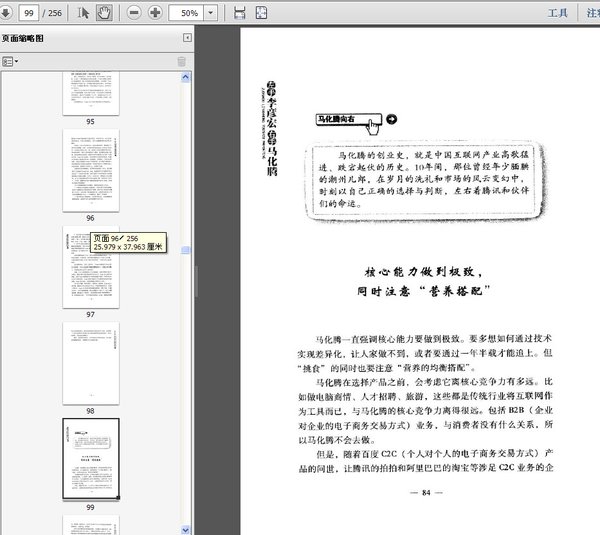Click thumbnail panel scroll up arrow
The height and width of the screenshot is (535, 600).
186,78
